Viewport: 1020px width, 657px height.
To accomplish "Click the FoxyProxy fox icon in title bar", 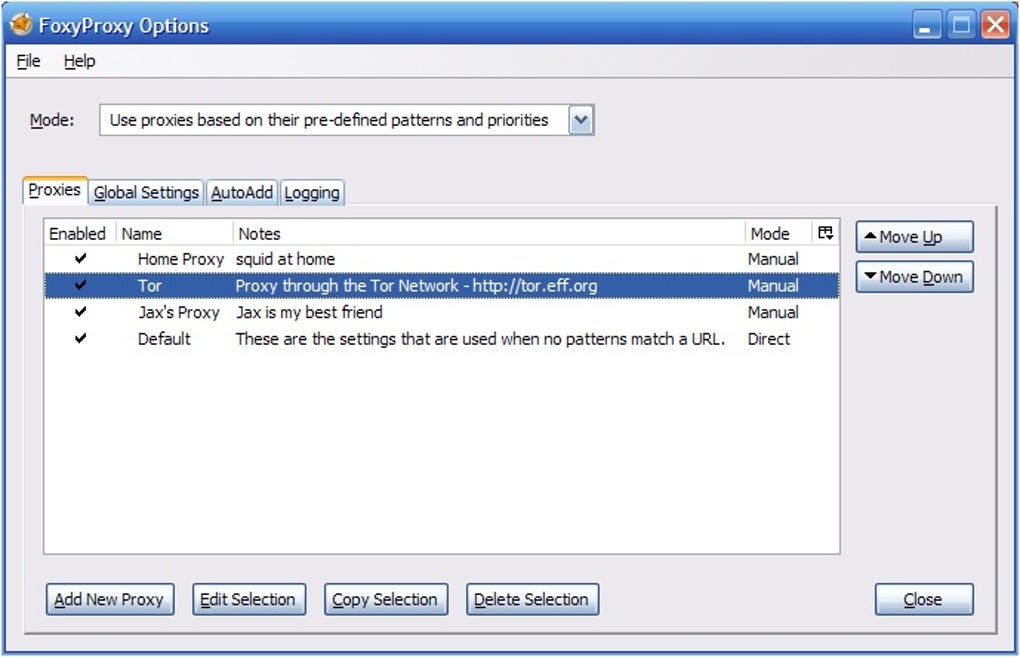I will [21, 24].
